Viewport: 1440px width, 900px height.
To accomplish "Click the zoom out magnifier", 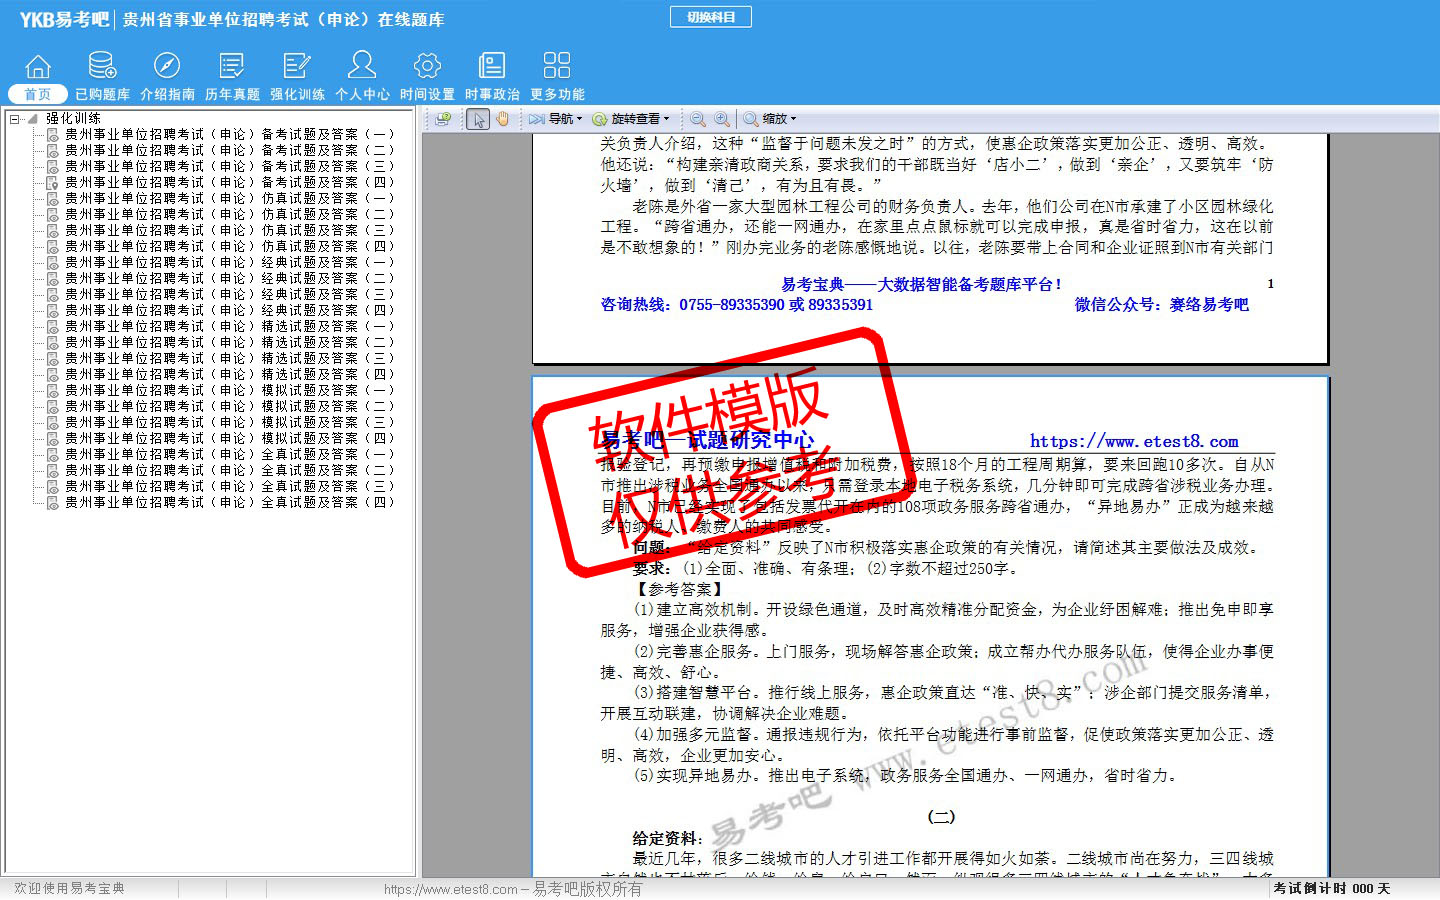I will tap(698, 119).
